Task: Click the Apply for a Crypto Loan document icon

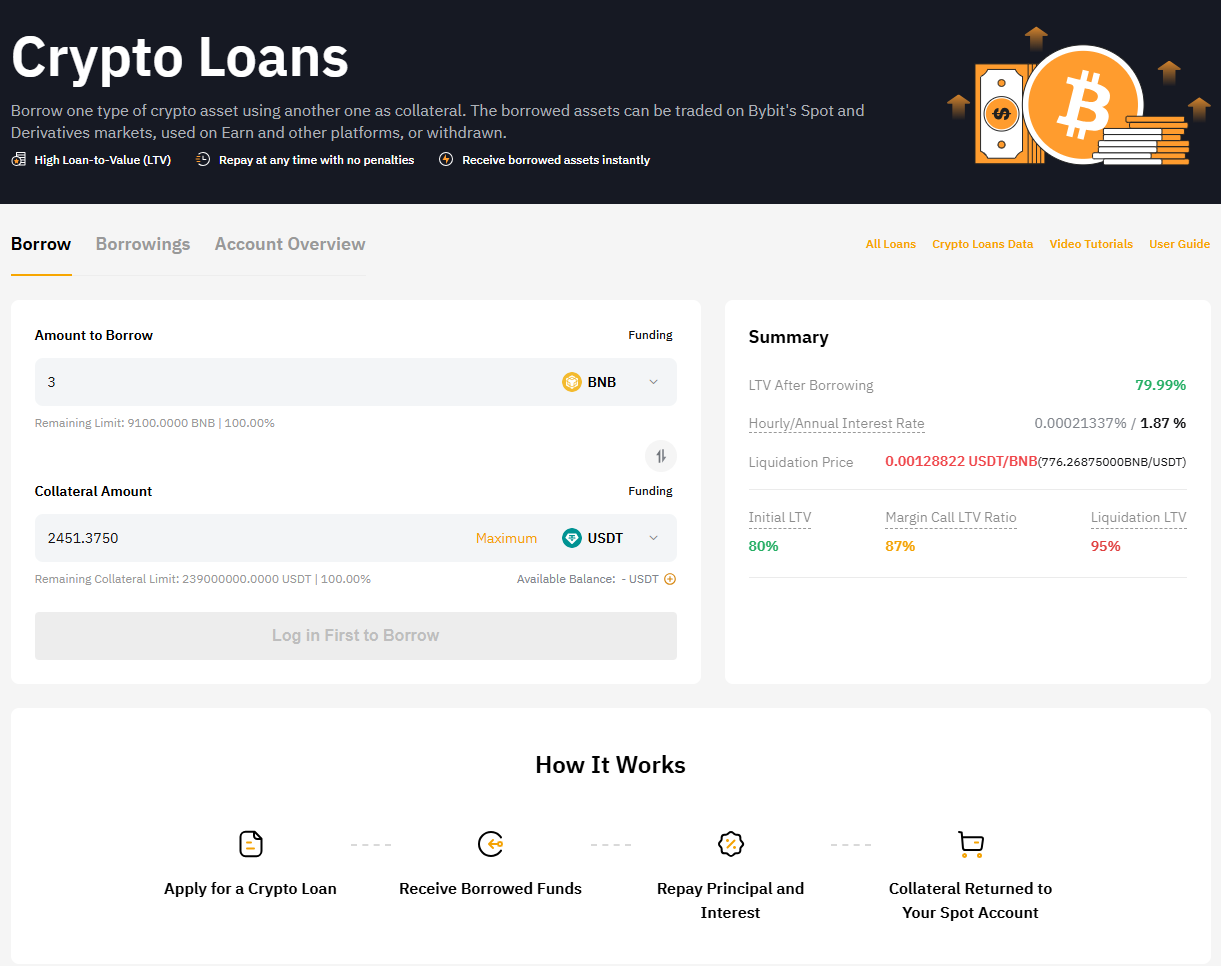Action: (251, 844)
